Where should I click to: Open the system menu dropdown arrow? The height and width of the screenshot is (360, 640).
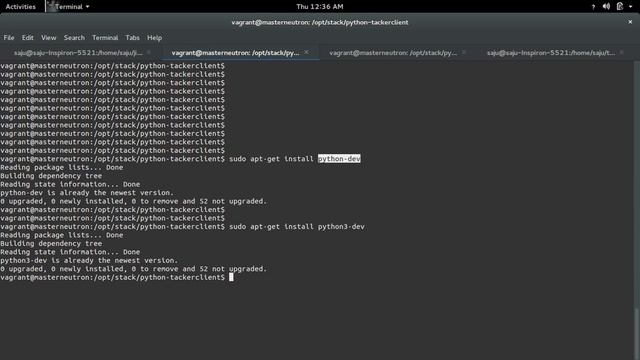point(631,7)
